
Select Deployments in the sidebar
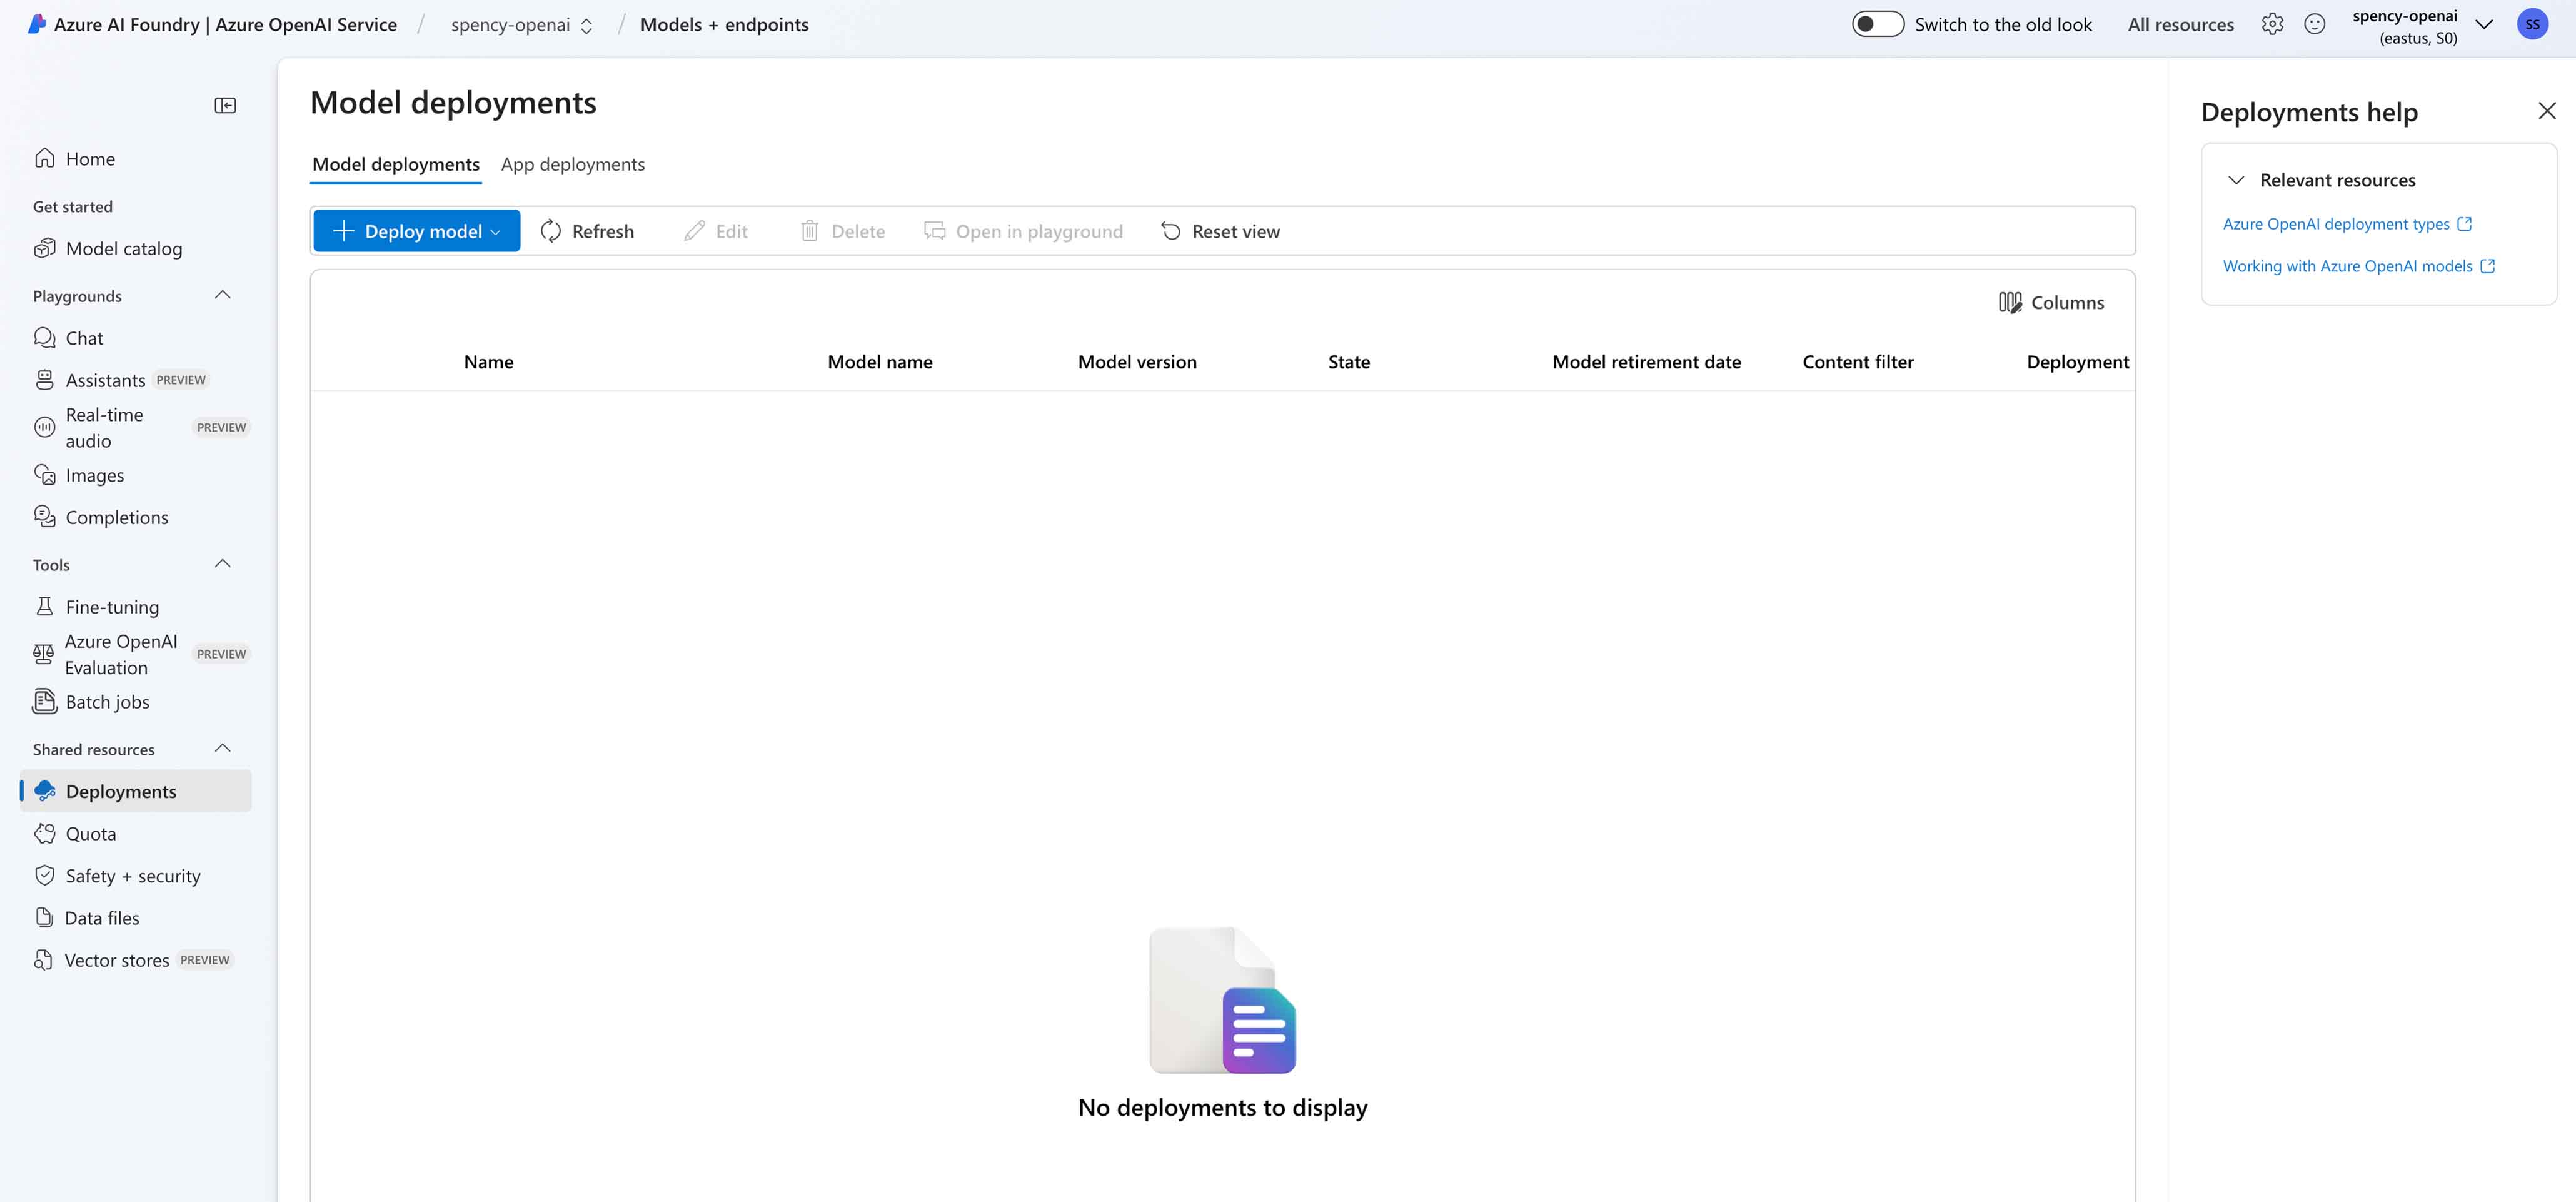pos(136,791)
